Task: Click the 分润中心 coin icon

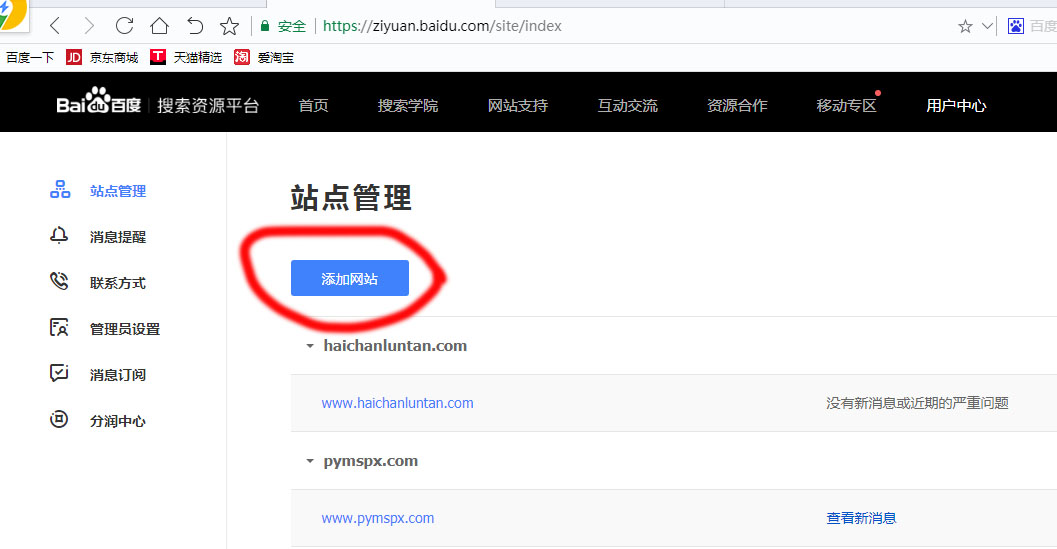Action: (x=59, y=420)
